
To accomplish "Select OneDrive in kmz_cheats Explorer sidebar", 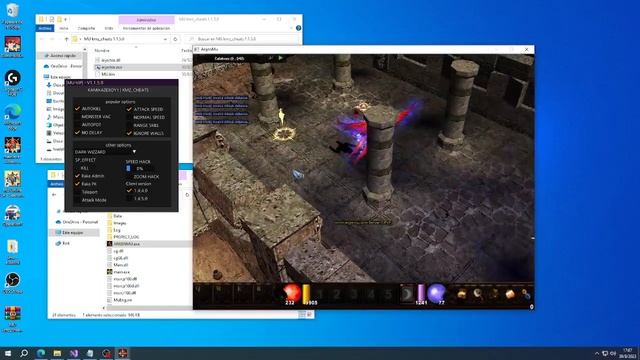I will (x=63, y=66).
